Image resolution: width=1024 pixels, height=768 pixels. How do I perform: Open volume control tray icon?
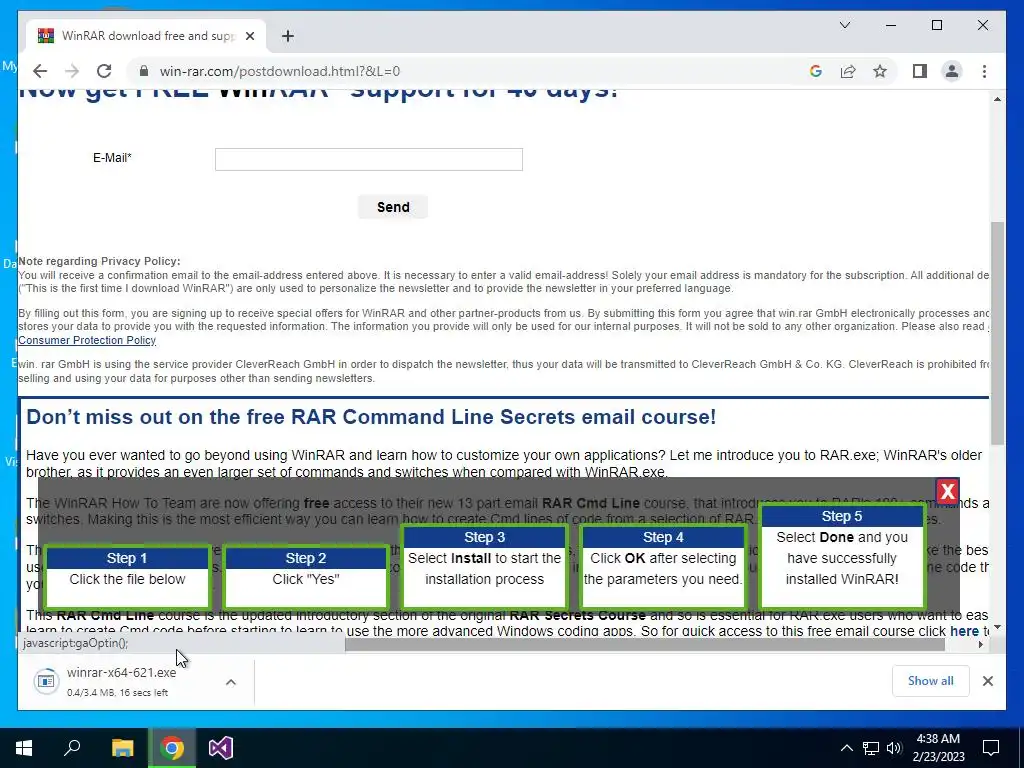tap(895, 748)
